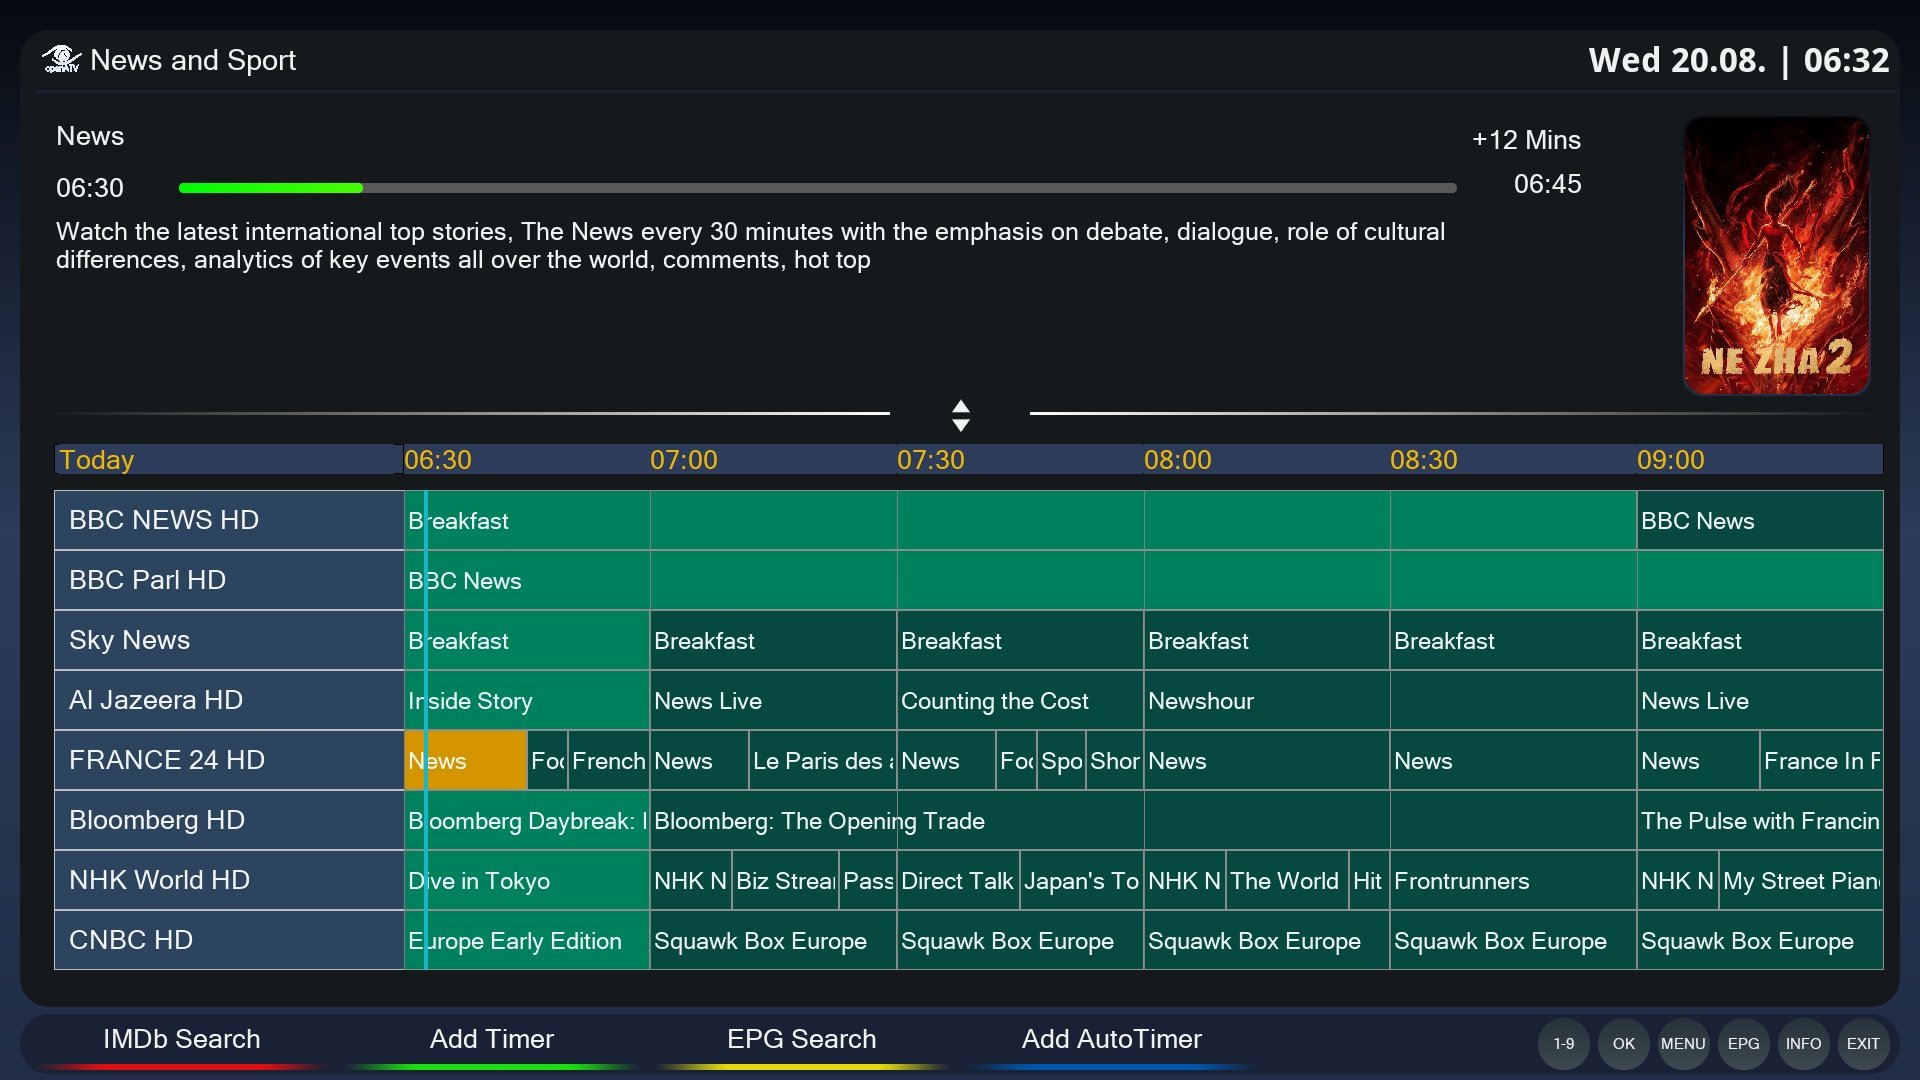The width and height of the screenshot is (1920, 1080).
Task: Click the OpenTV logo icon
Action: pyautogui.click(x=62, y=60)
